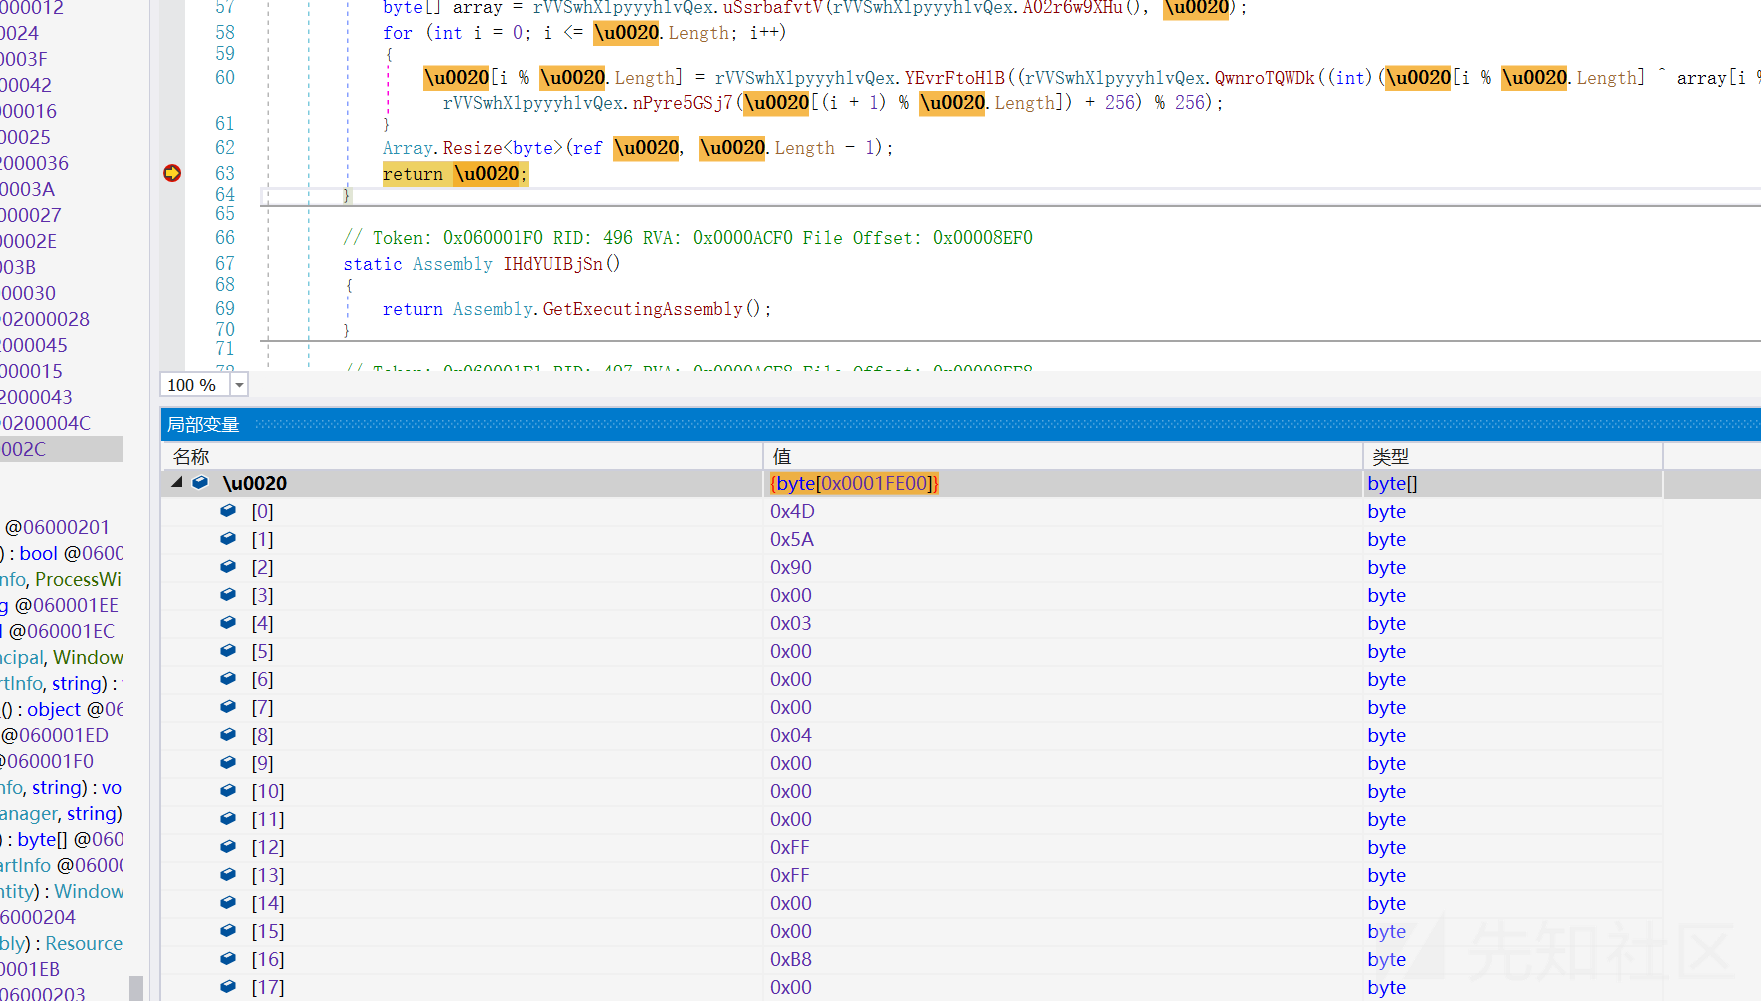Select the 0200004C entry in left tree
This screenshot has height=1001, width=1761.
coord(45,423)
